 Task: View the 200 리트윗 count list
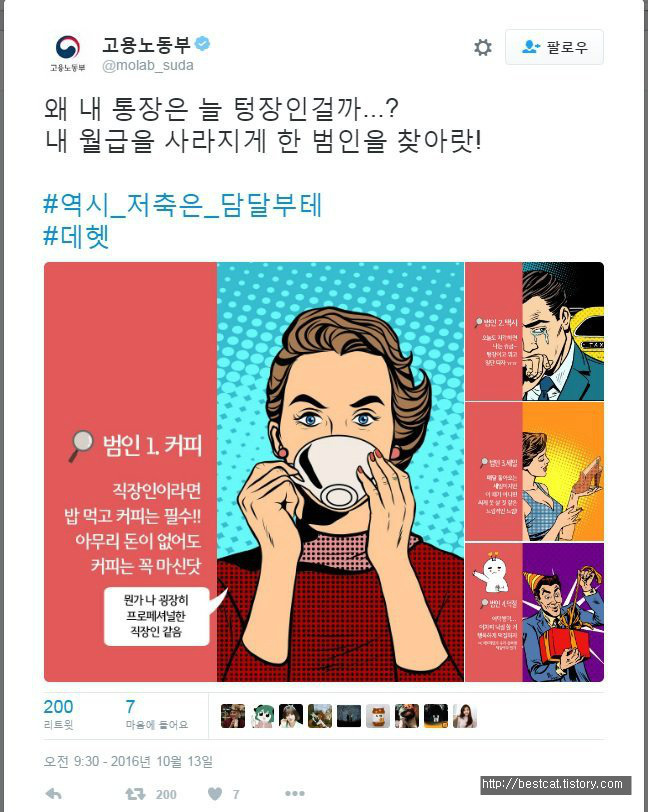tap(59, 714)
